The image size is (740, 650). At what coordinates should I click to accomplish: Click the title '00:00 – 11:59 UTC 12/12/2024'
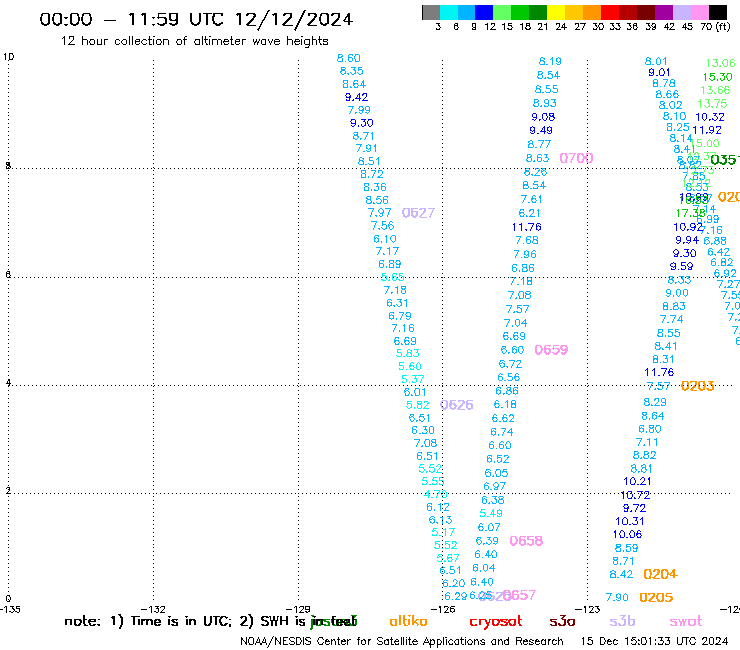196,19
